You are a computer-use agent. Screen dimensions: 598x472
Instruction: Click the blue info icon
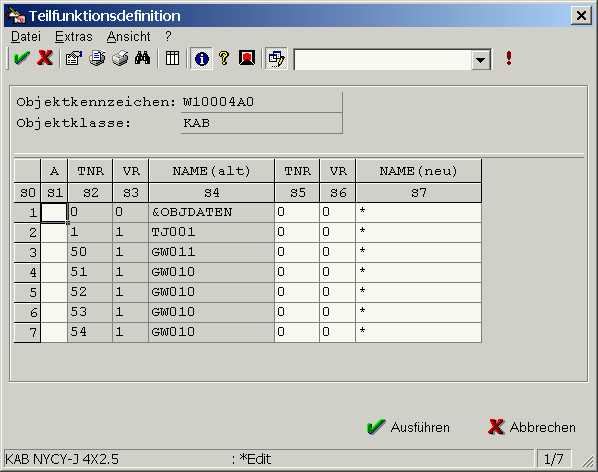(201, 59)
